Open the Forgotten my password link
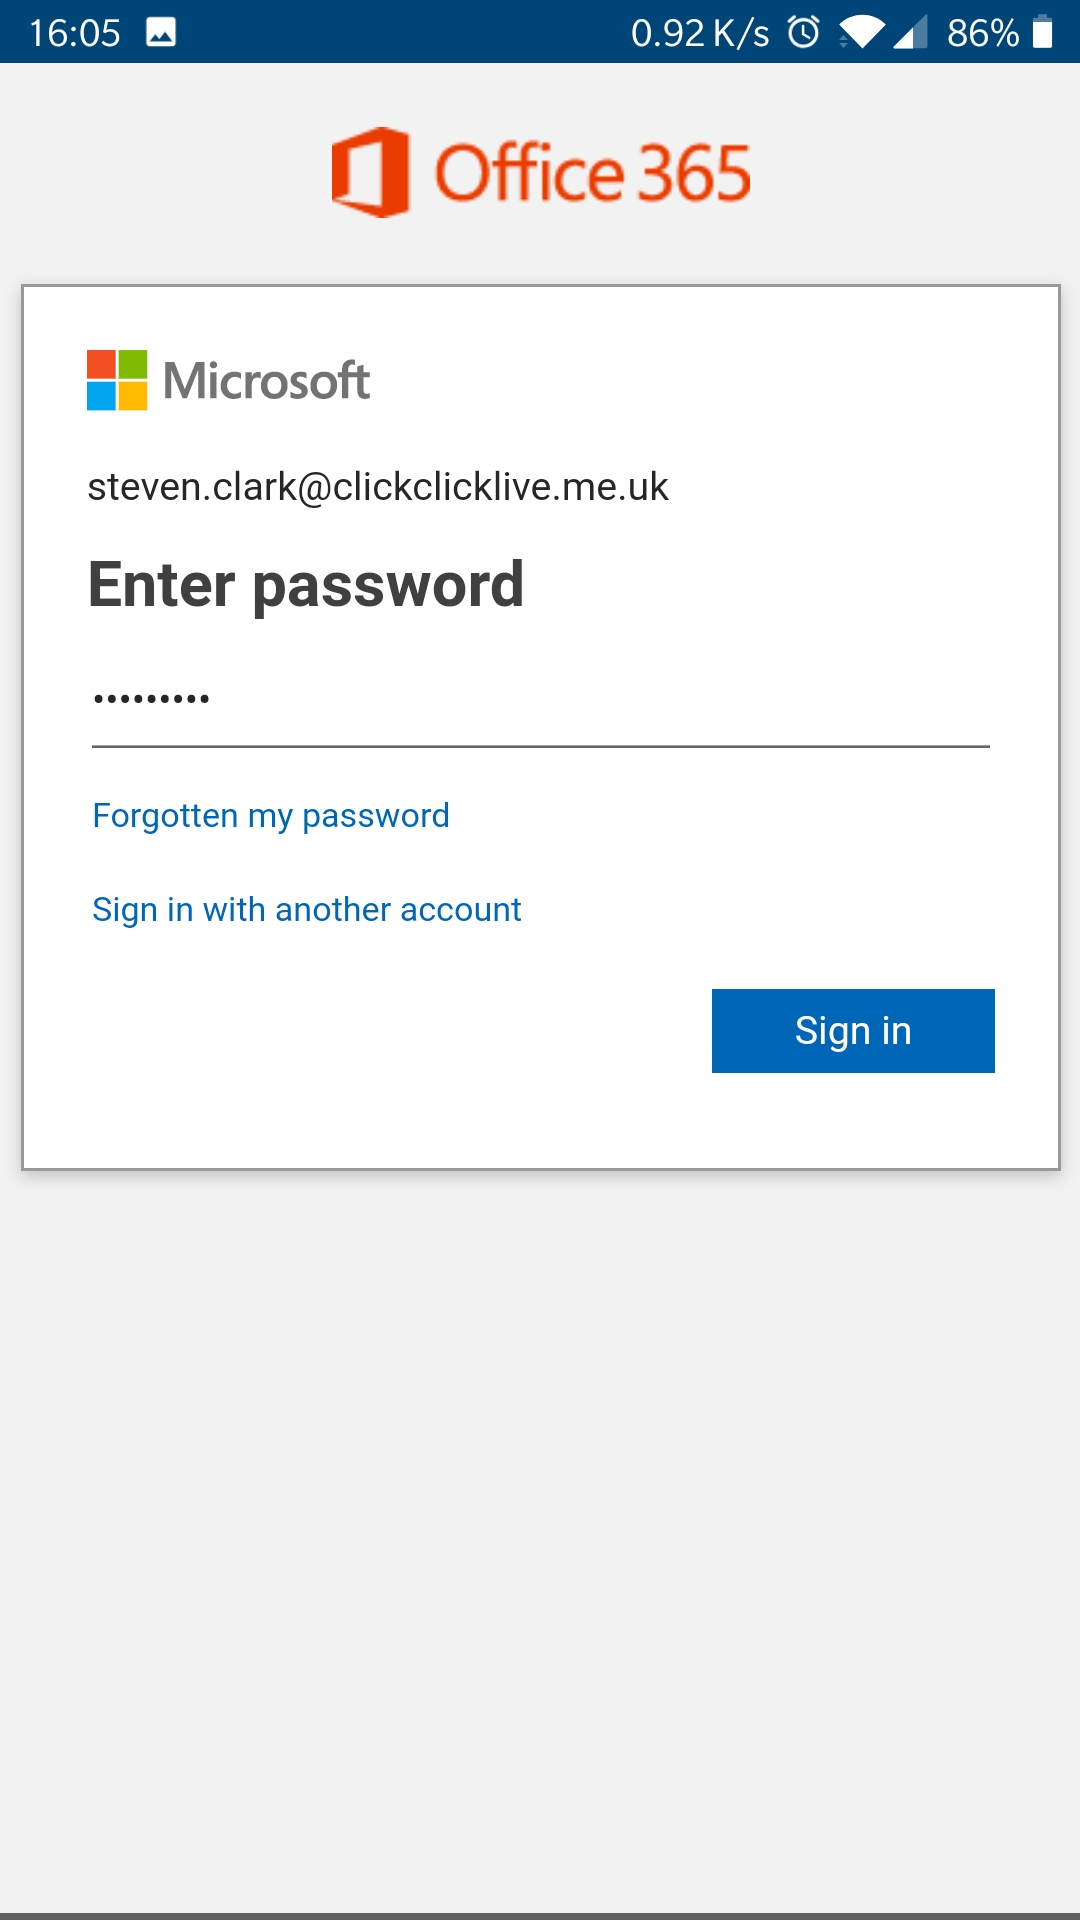This screenshot has height=1920, width=1080. pos(271,816)
